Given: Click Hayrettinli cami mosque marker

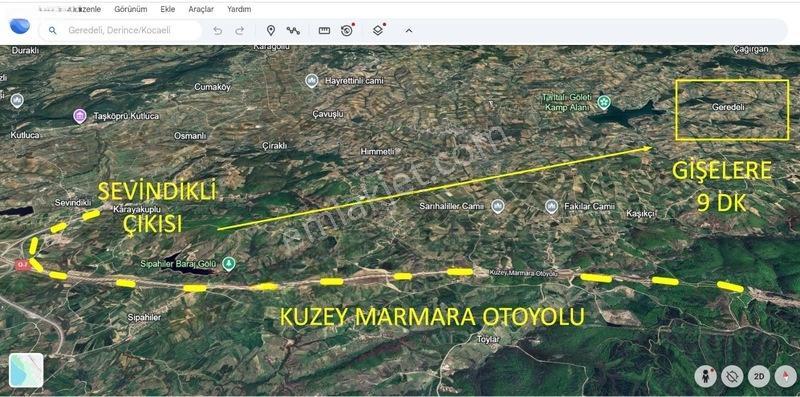Looking at the screenshot, I should [311, 81].
